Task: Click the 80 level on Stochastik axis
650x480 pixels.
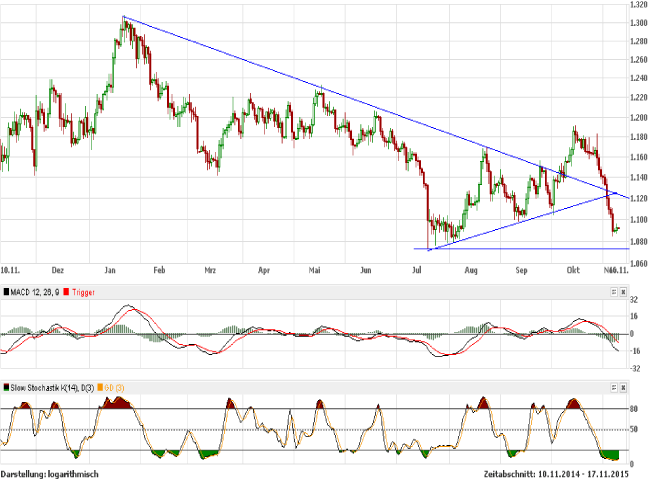Action: pos(634,408)
